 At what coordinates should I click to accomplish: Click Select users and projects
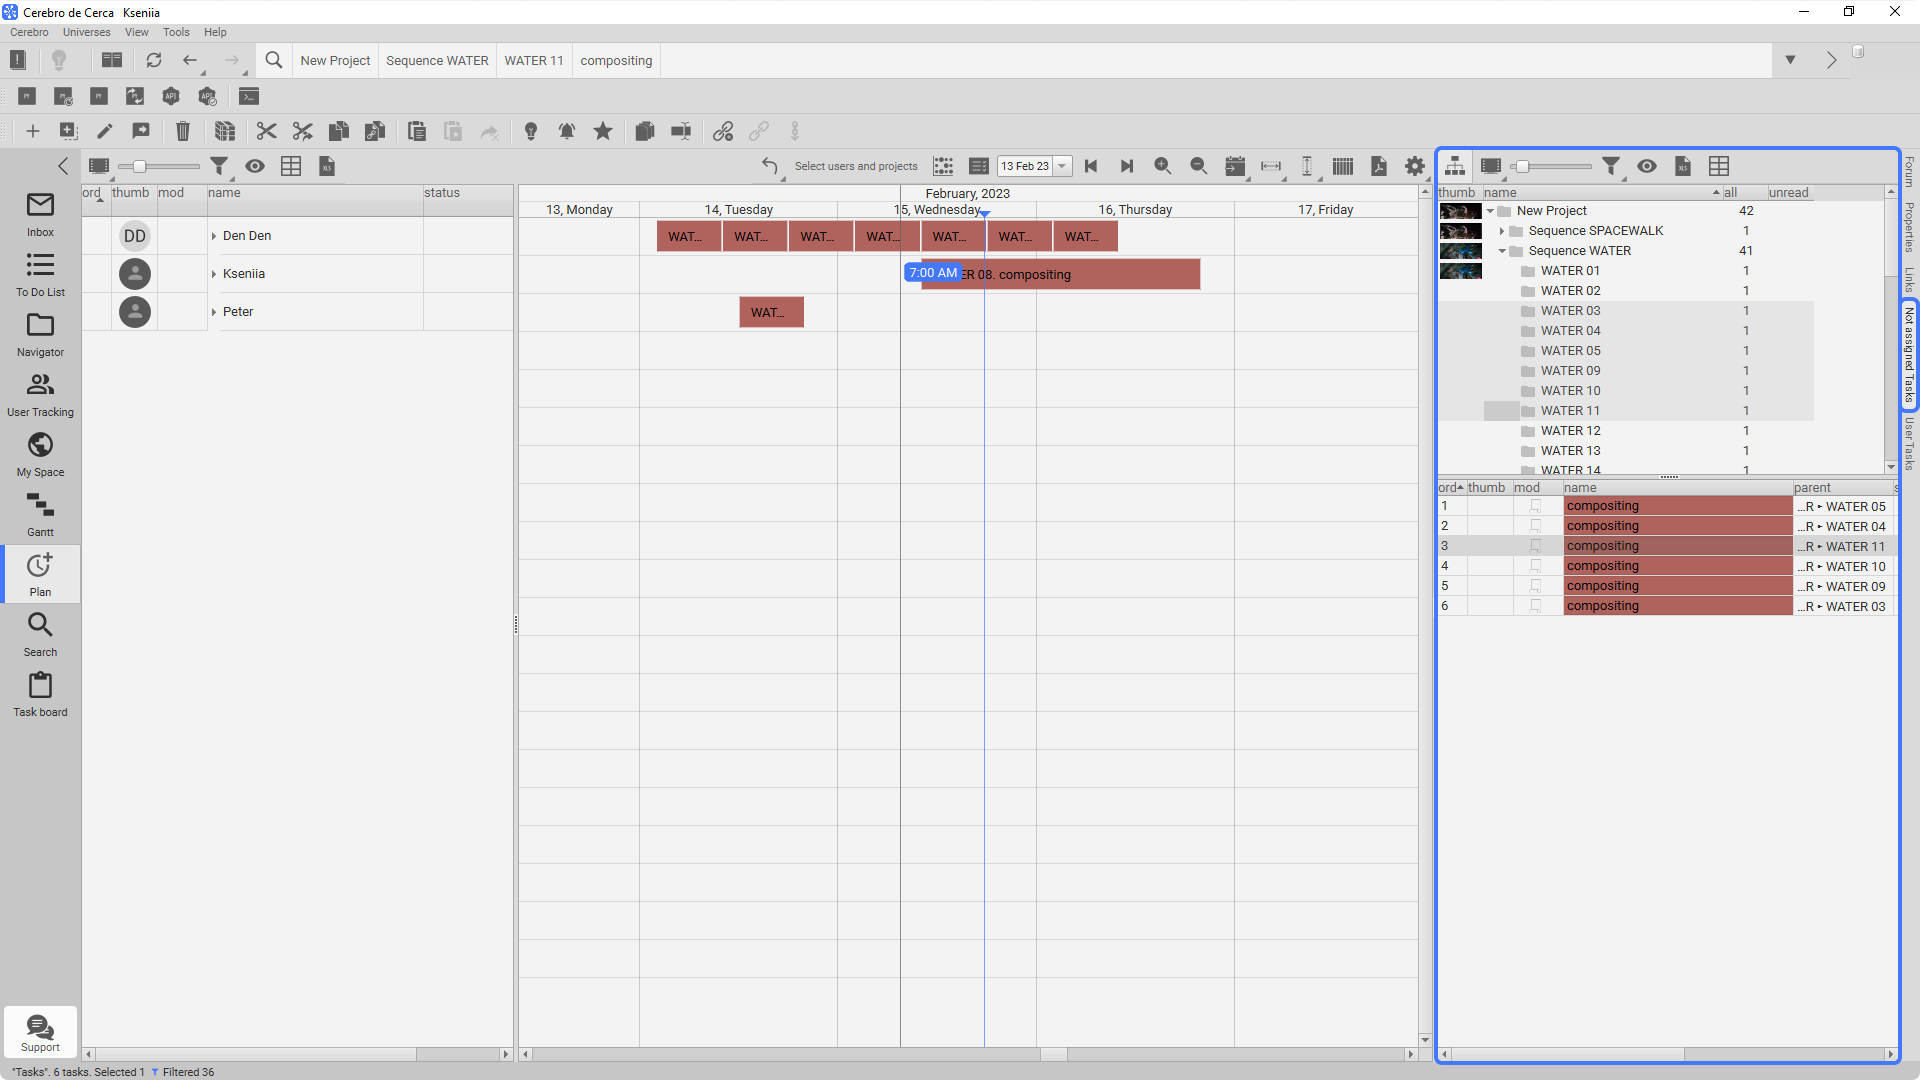pos(856,166)
